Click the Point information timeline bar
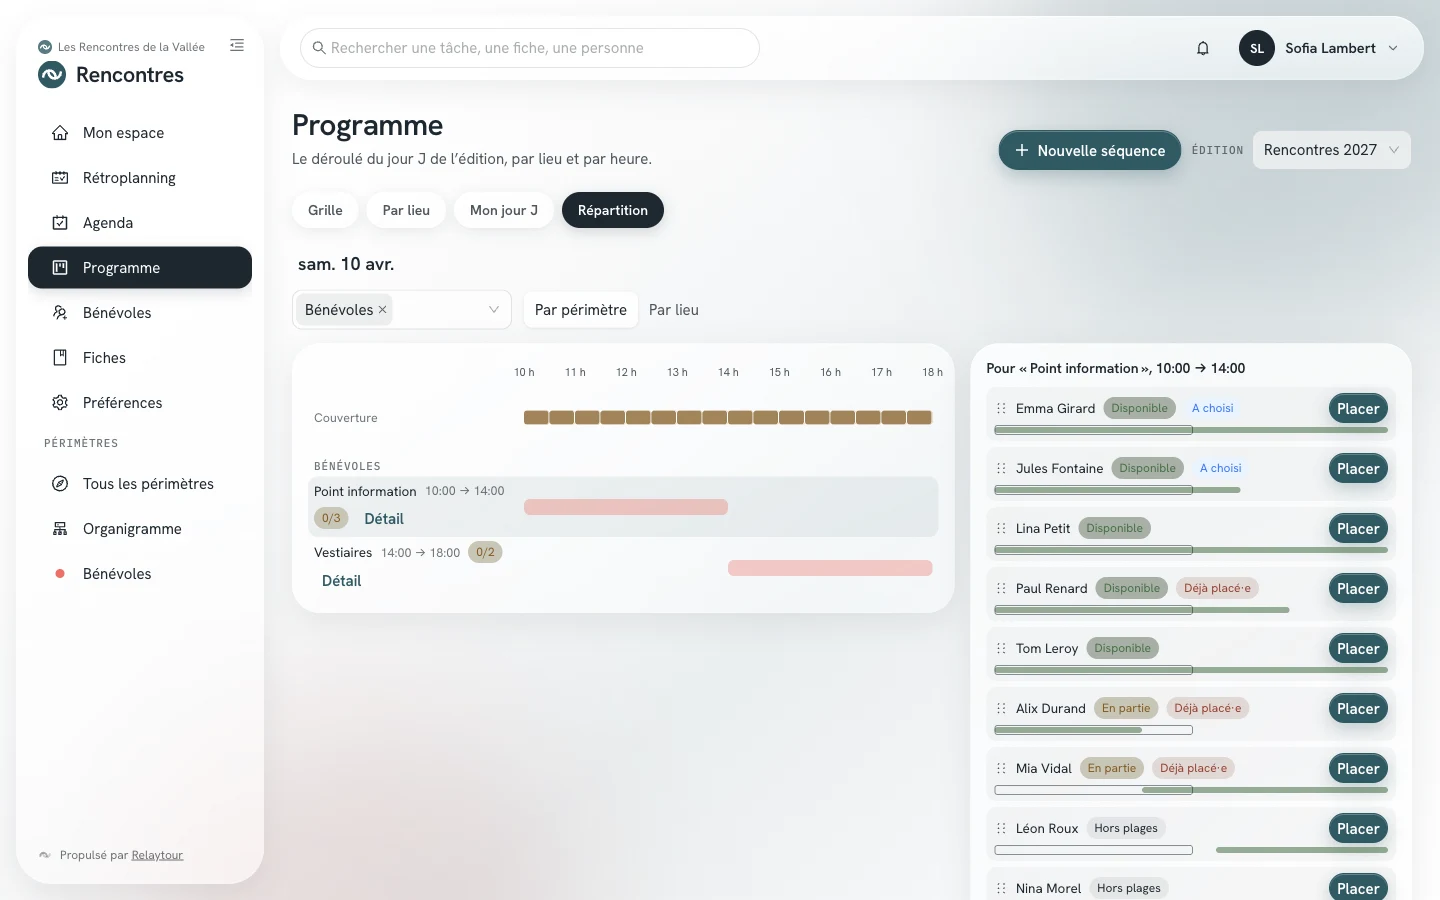Viewport: 1440px width, 900px height. 626,507
